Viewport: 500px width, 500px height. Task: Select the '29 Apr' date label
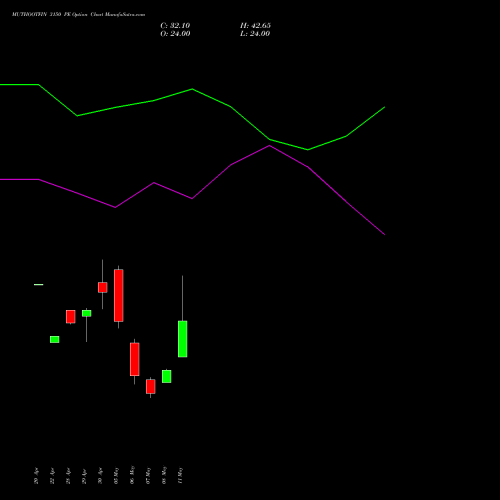(x=84, y=476)
